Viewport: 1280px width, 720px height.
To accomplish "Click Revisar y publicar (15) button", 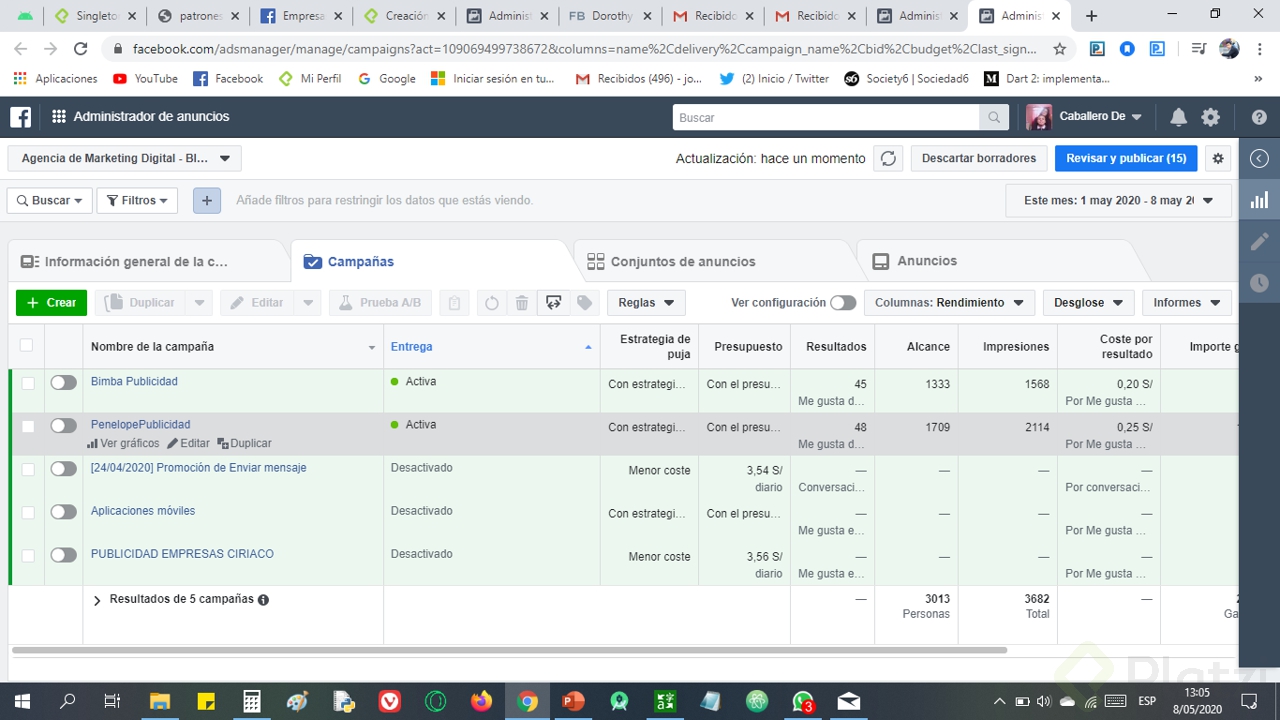I will click(1126, 158).
